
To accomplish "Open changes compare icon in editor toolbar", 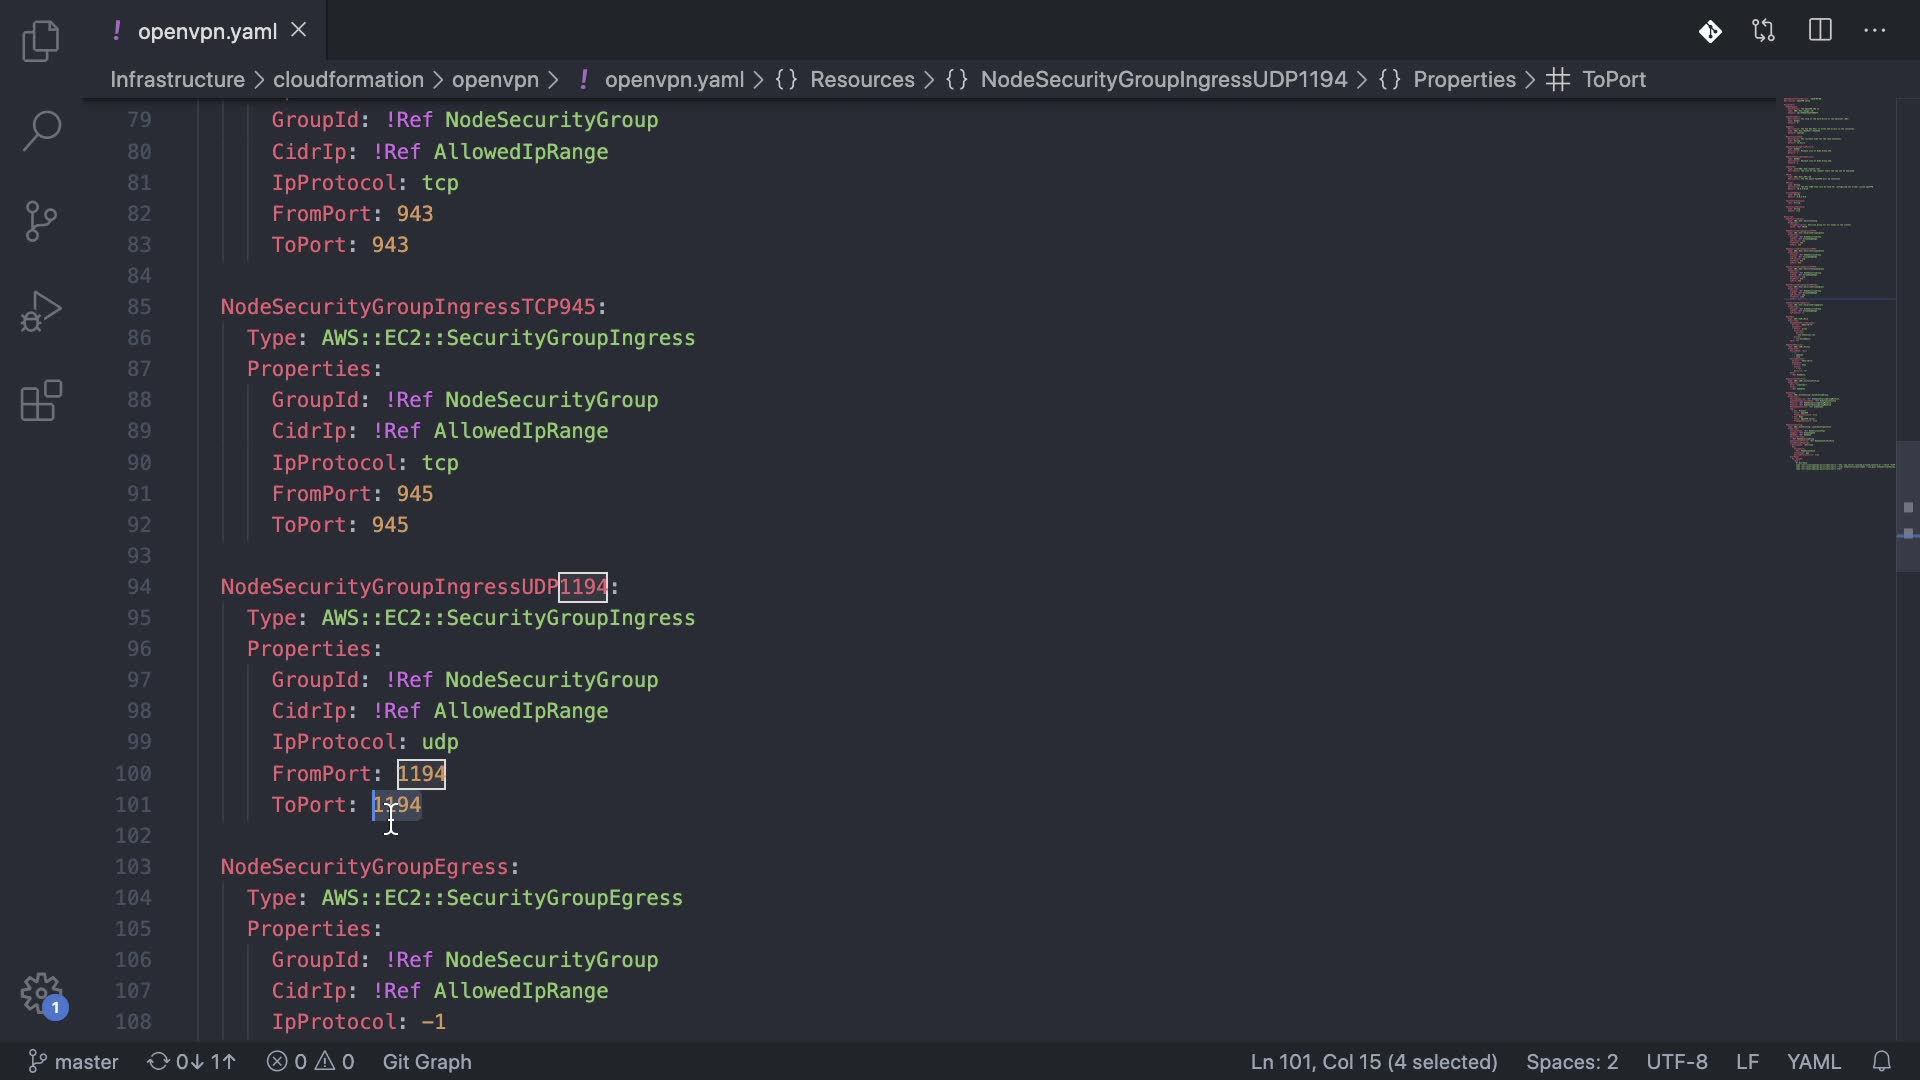I will point(1764,31).
